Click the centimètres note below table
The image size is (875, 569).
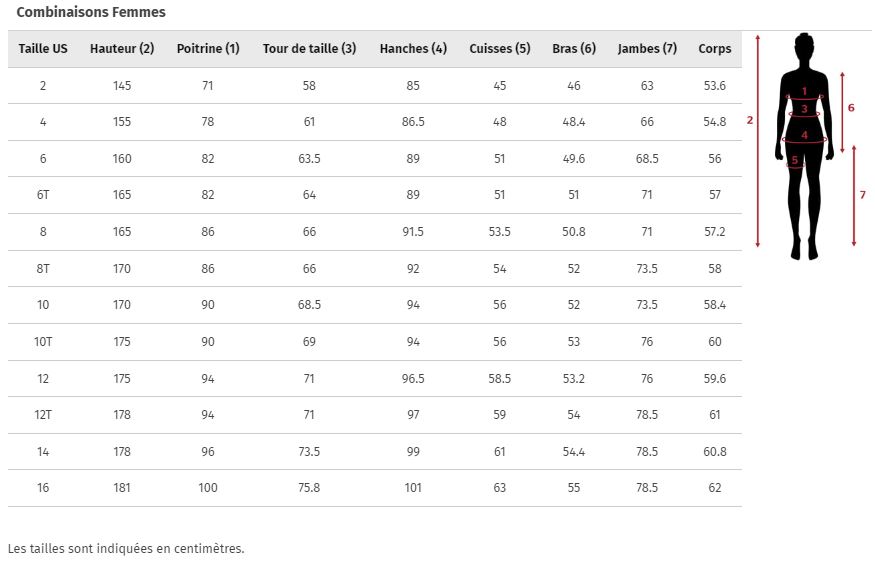126,548
